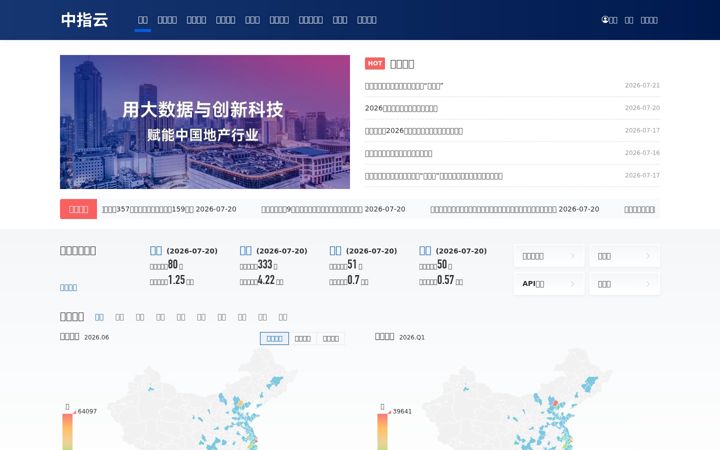Click the 中指云 logo in the header

[84, 20]
